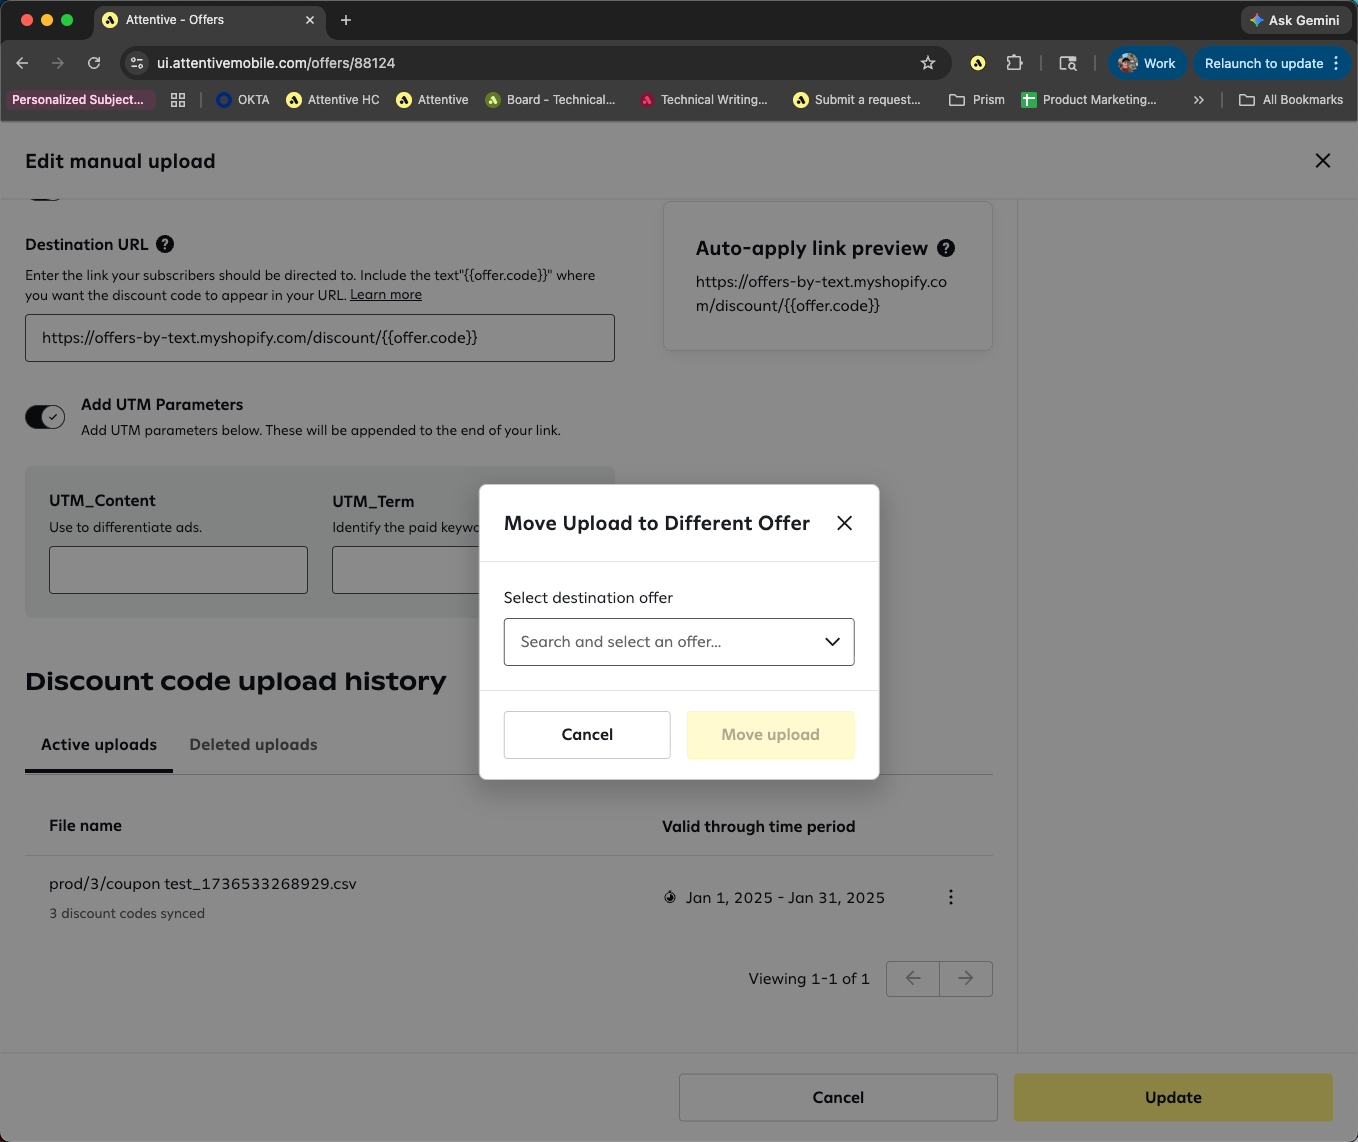Open the Learn more link
The width and height of the screenshot is (1358, 1142).
coord(386,295)
